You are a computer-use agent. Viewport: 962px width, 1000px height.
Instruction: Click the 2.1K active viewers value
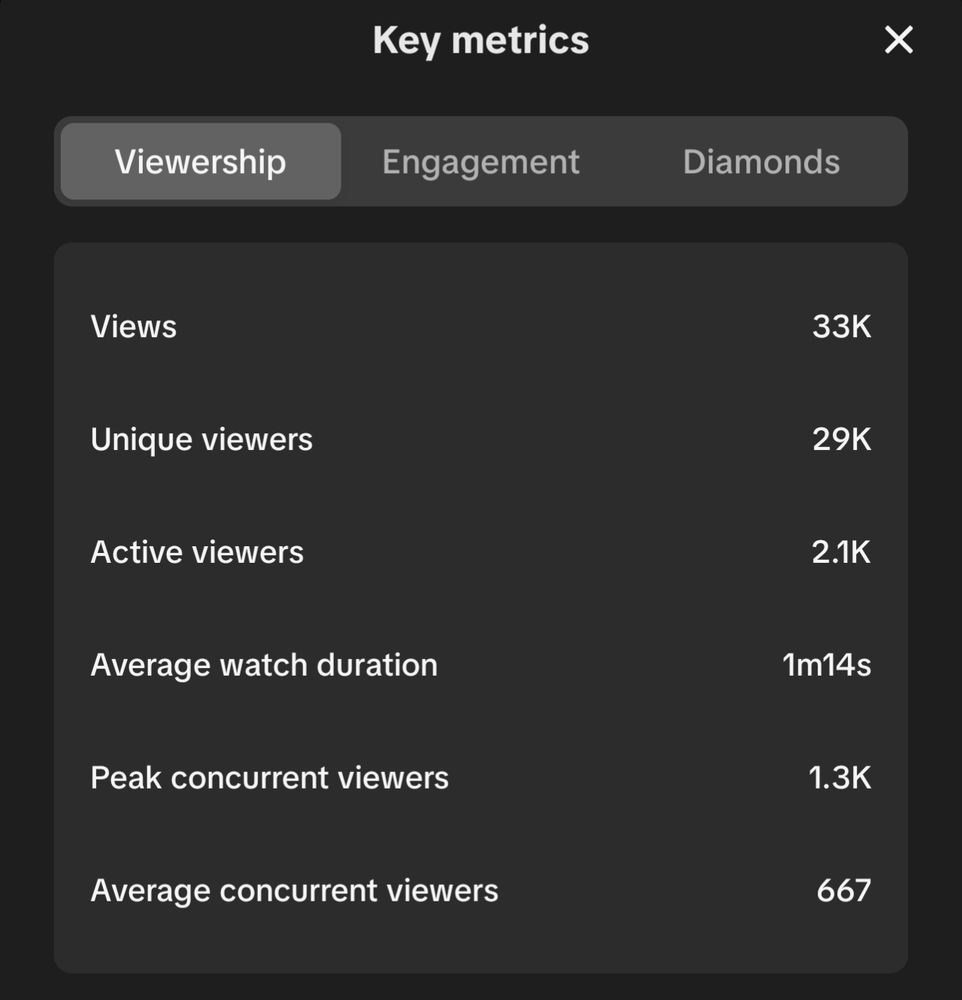point(841,553)
